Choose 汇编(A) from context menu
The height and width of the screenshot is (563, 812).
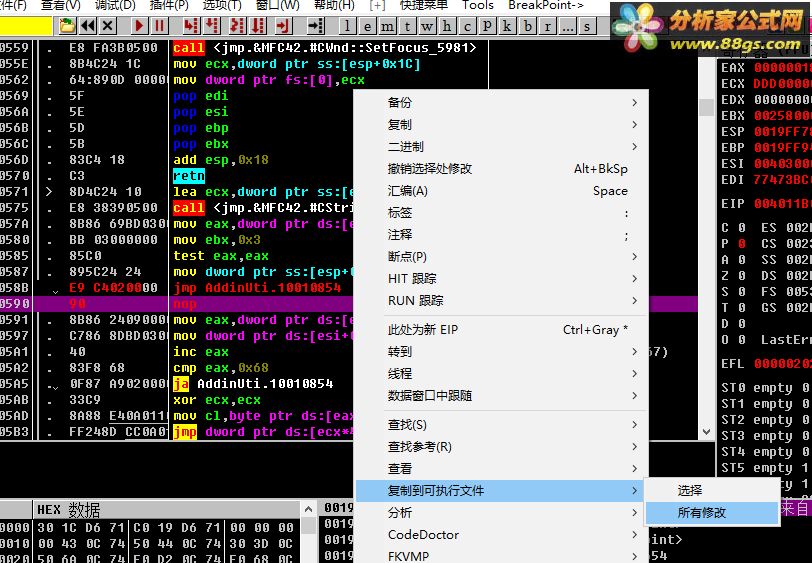(501, 191)
